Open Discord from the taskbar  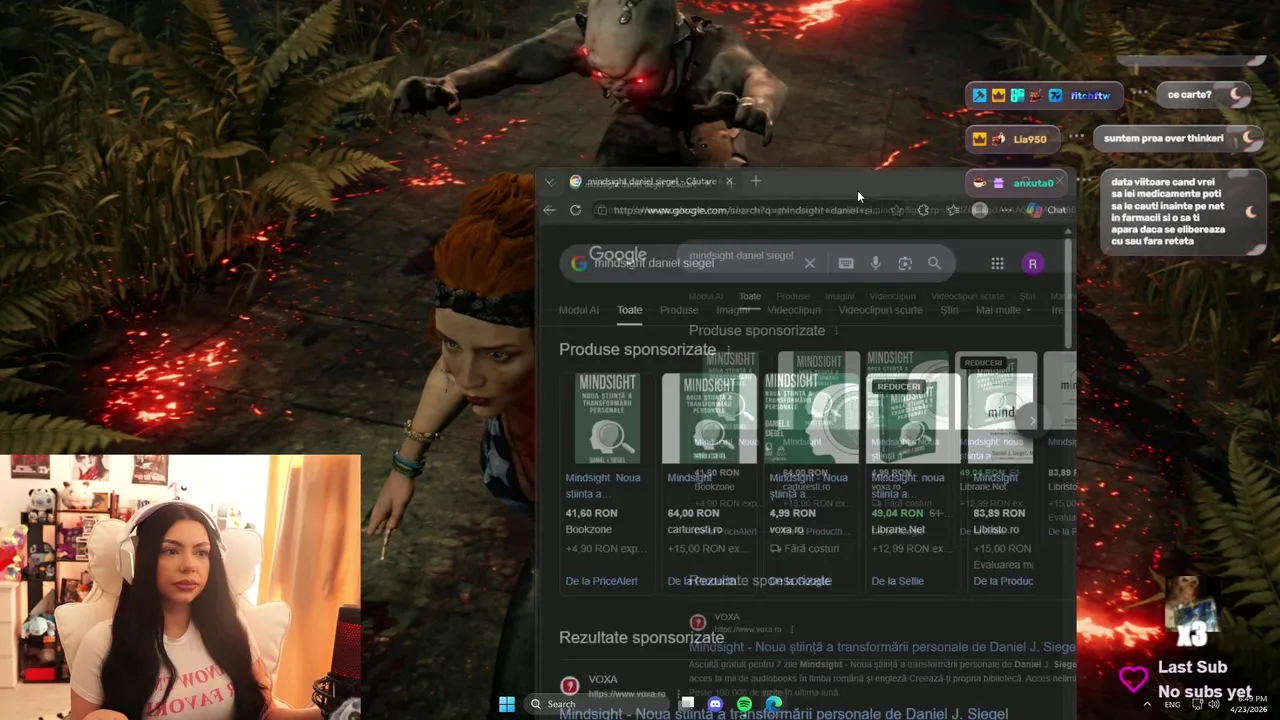715,704
